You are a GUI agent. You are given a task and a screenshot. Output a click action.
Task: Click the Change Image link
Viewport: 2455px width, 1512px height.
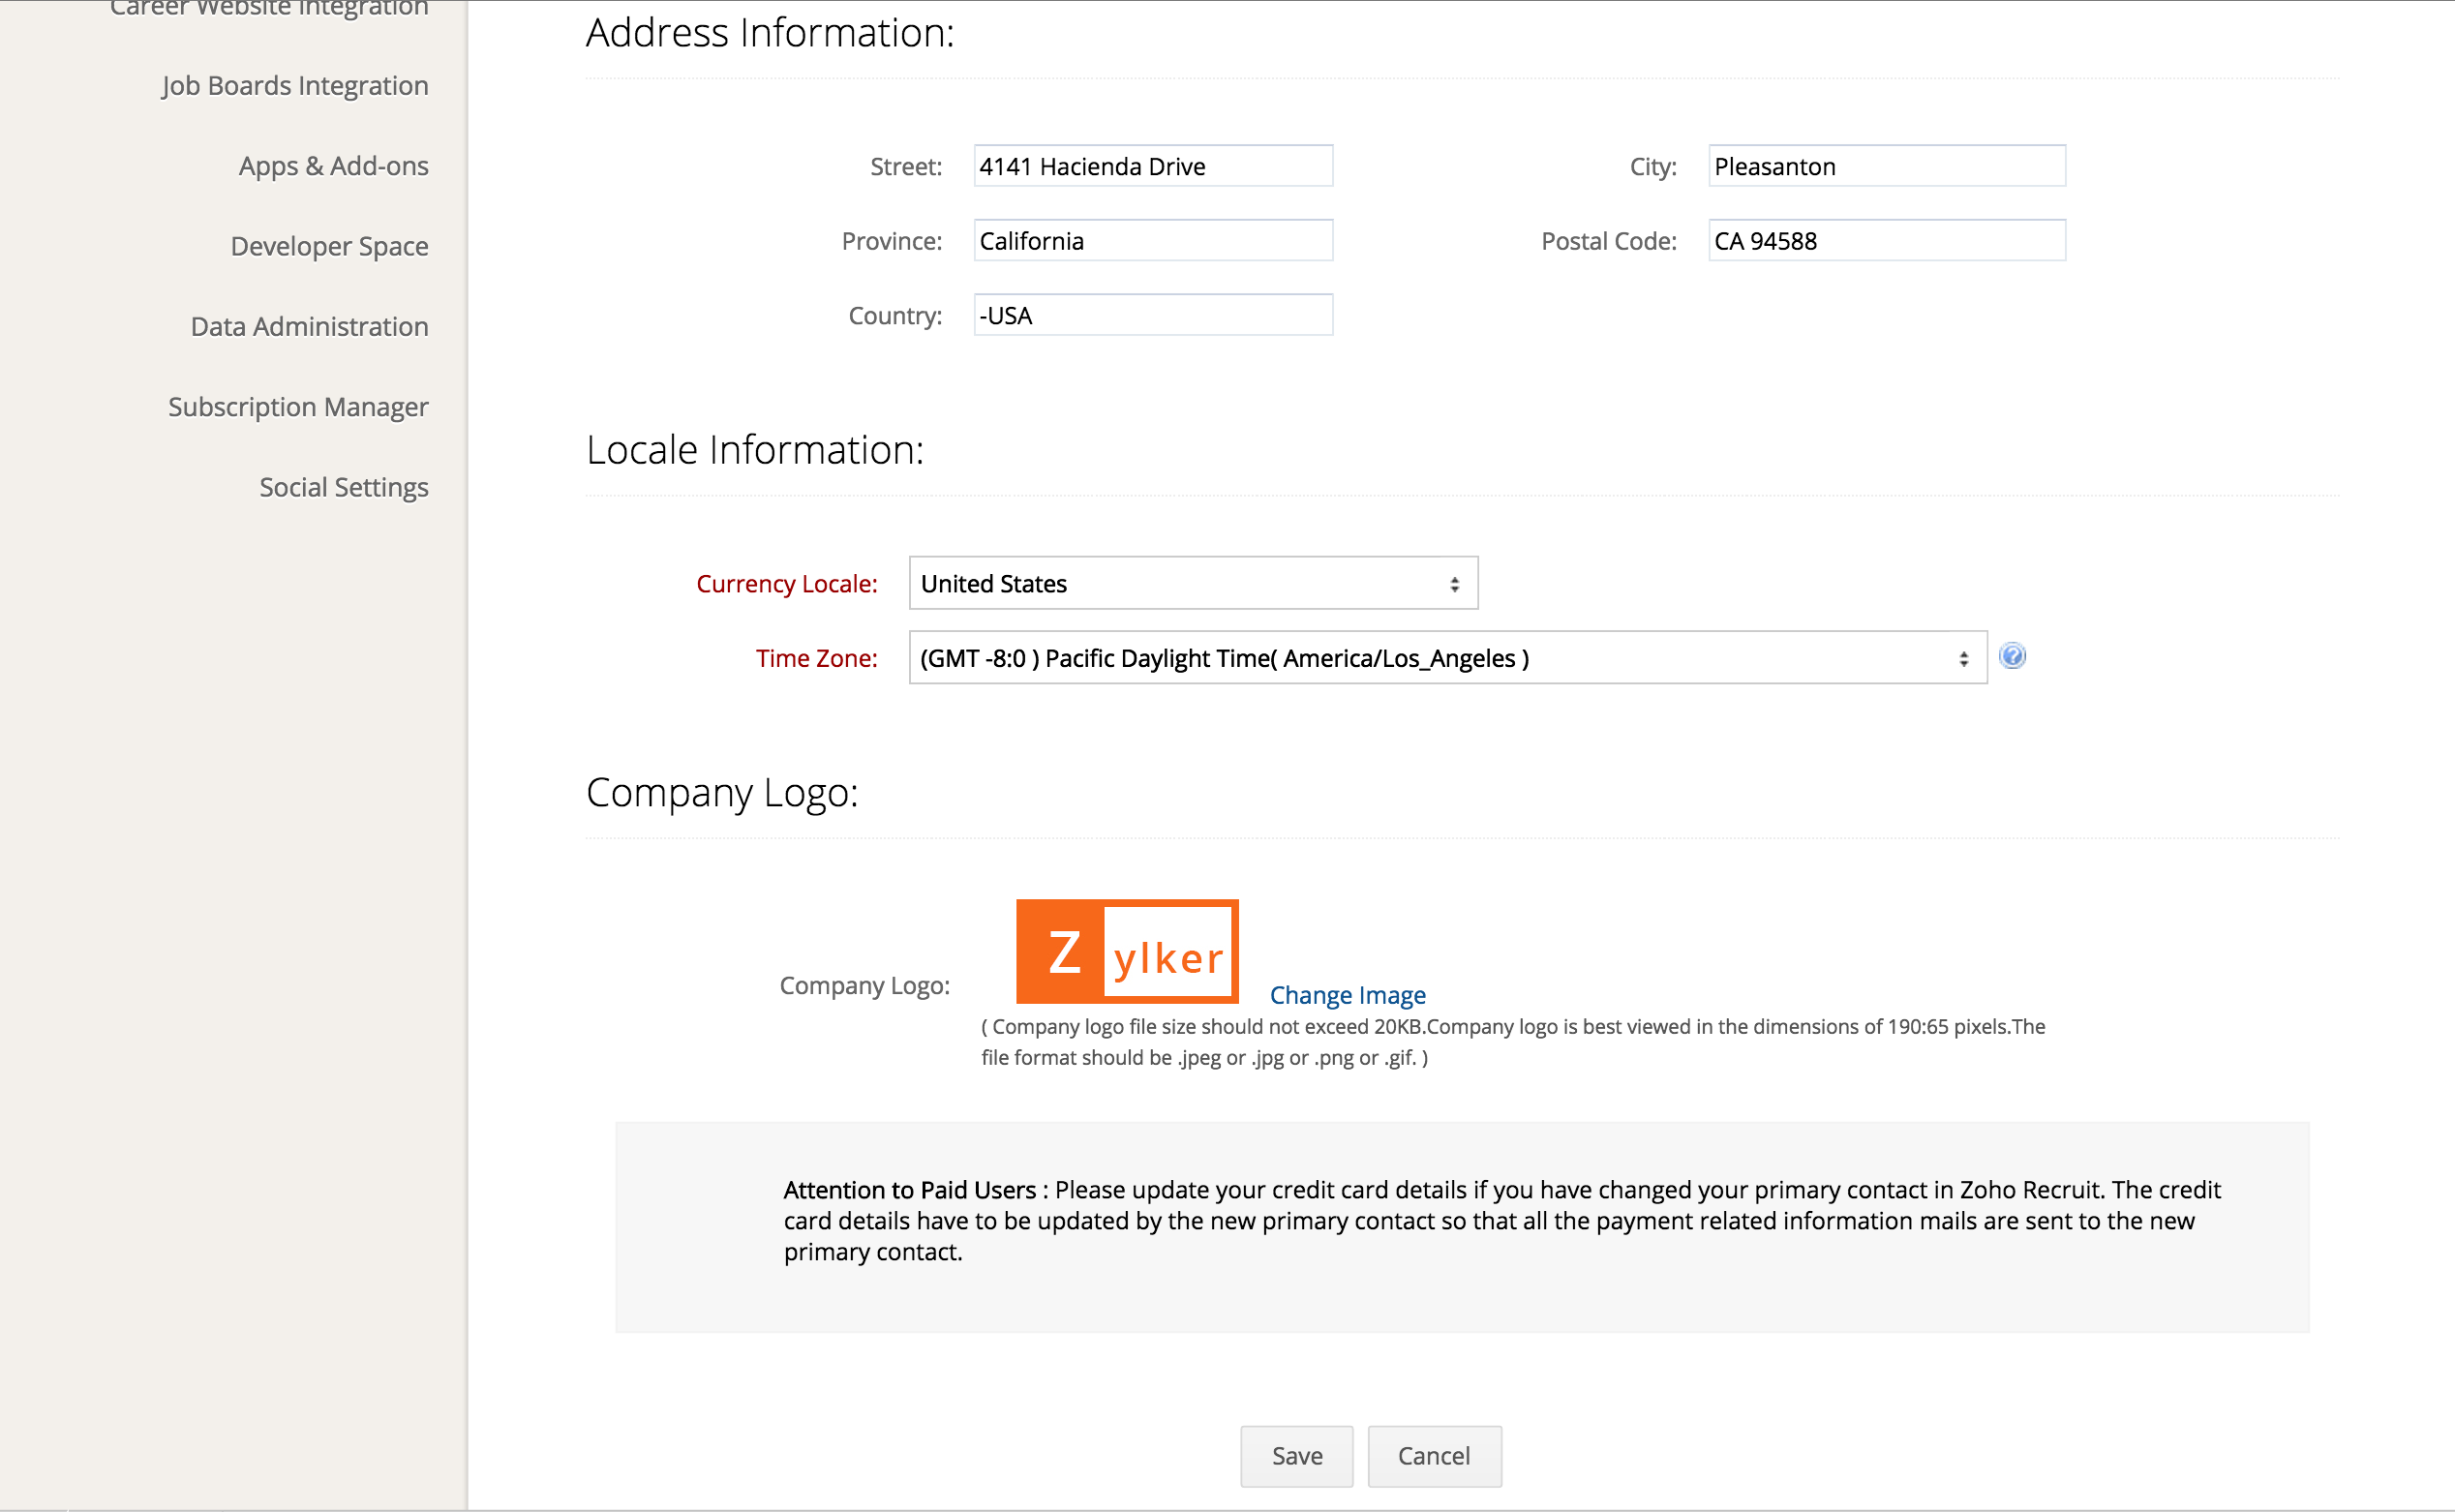coord(1346,995)
